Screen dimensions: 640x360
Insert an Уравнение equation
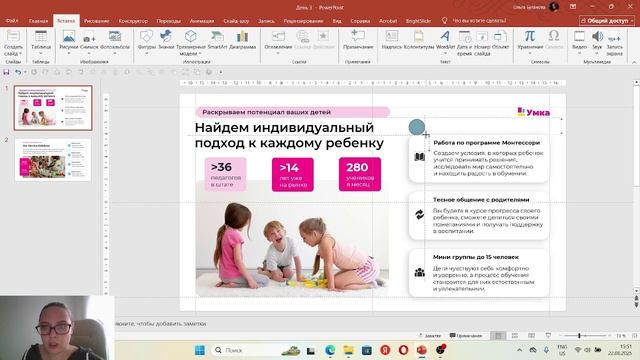tap(530, 41)
